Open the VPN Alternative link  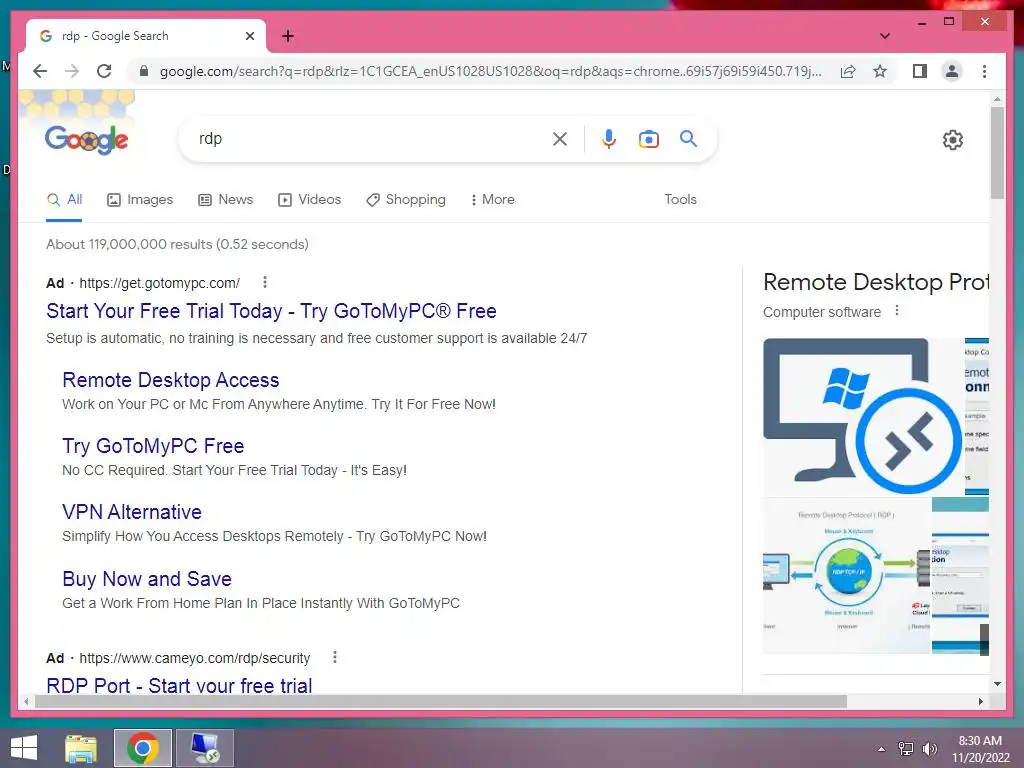coord(132,512)
